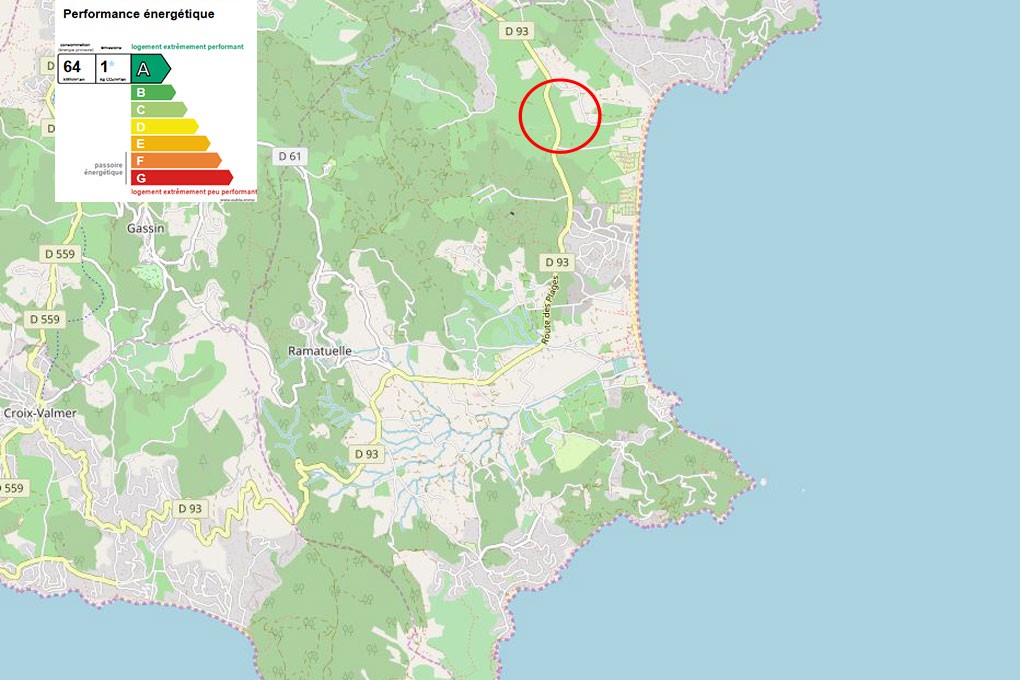This screenshot has height=680, width=1020.
Task: Click the Gassin village label
Action: [146, 228]
